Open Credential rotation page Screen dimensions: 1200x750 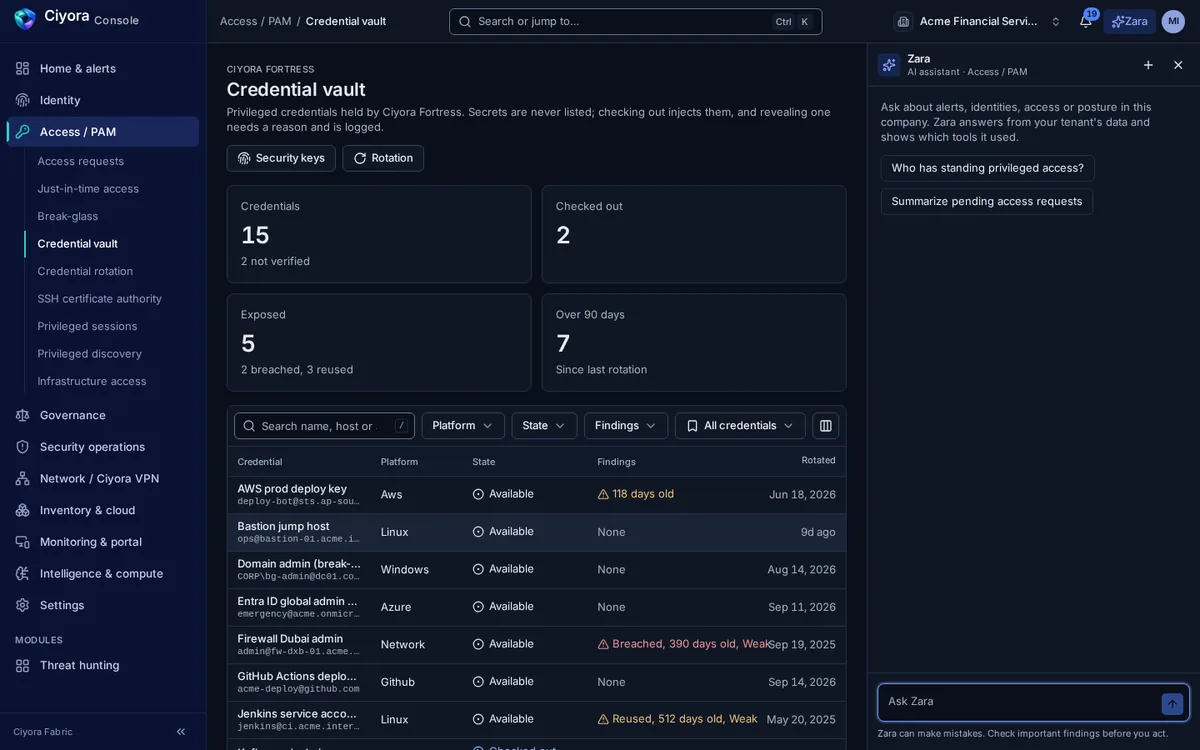[x=85, y=271]
